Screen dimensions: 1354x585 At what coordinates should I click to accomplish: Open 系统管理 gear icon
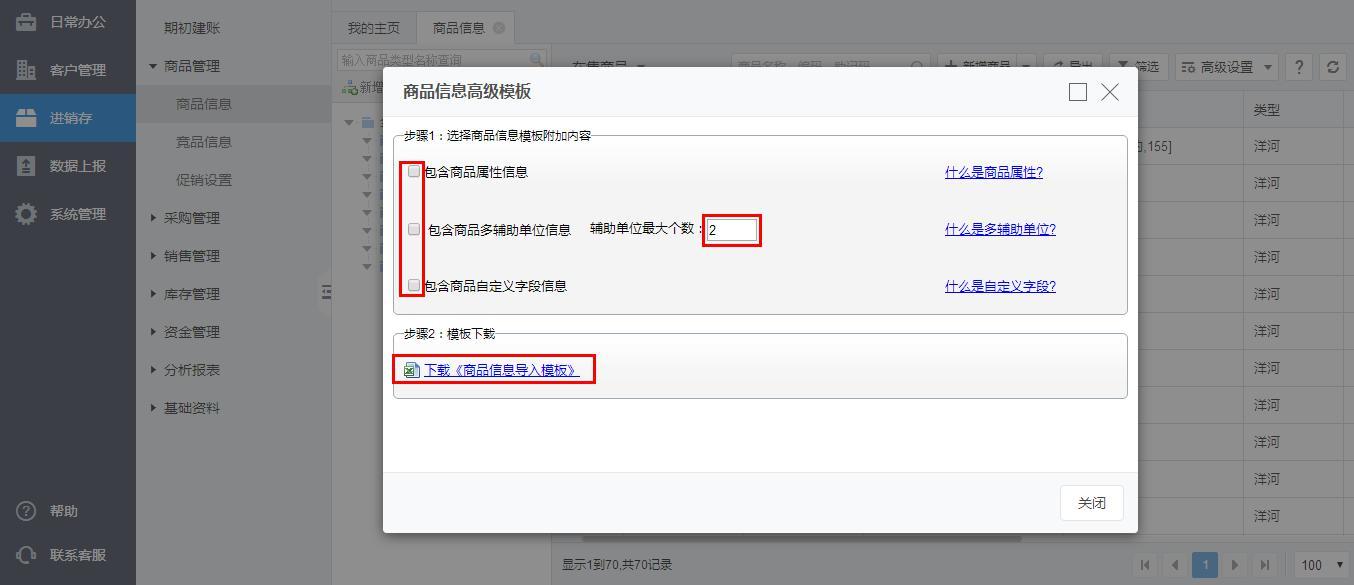click(x=26, y=214)
